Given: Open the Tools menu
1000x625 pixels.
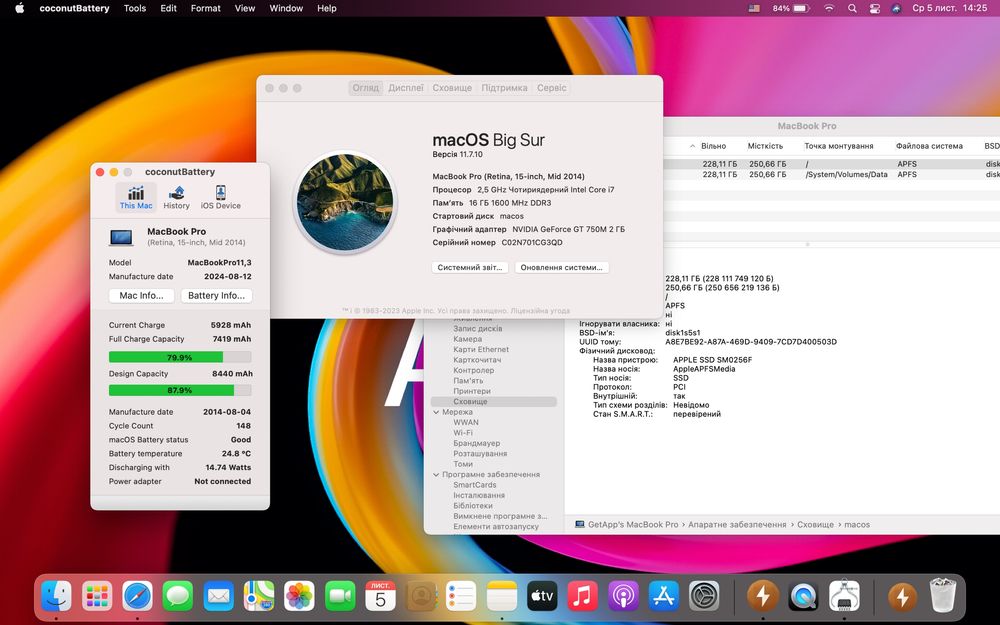Looking at the screenshot, I should pos(135,8).
